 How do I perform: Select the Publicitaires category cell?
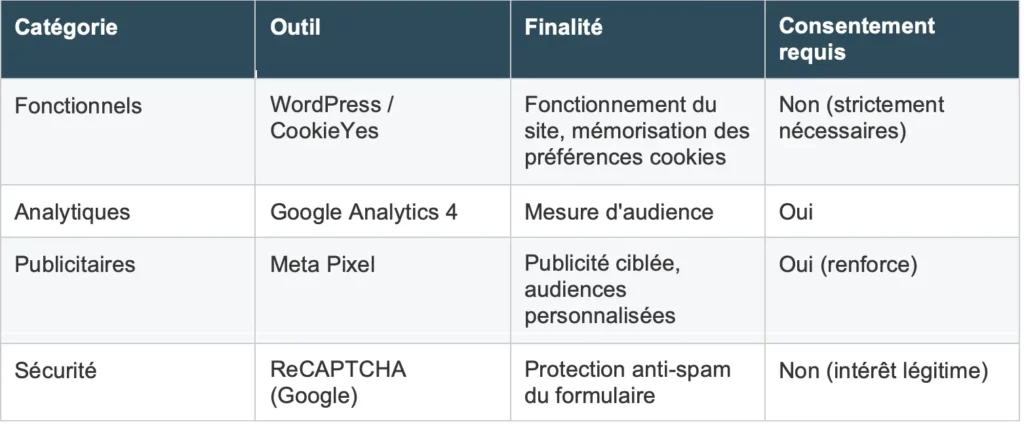(x=75, y=265)
